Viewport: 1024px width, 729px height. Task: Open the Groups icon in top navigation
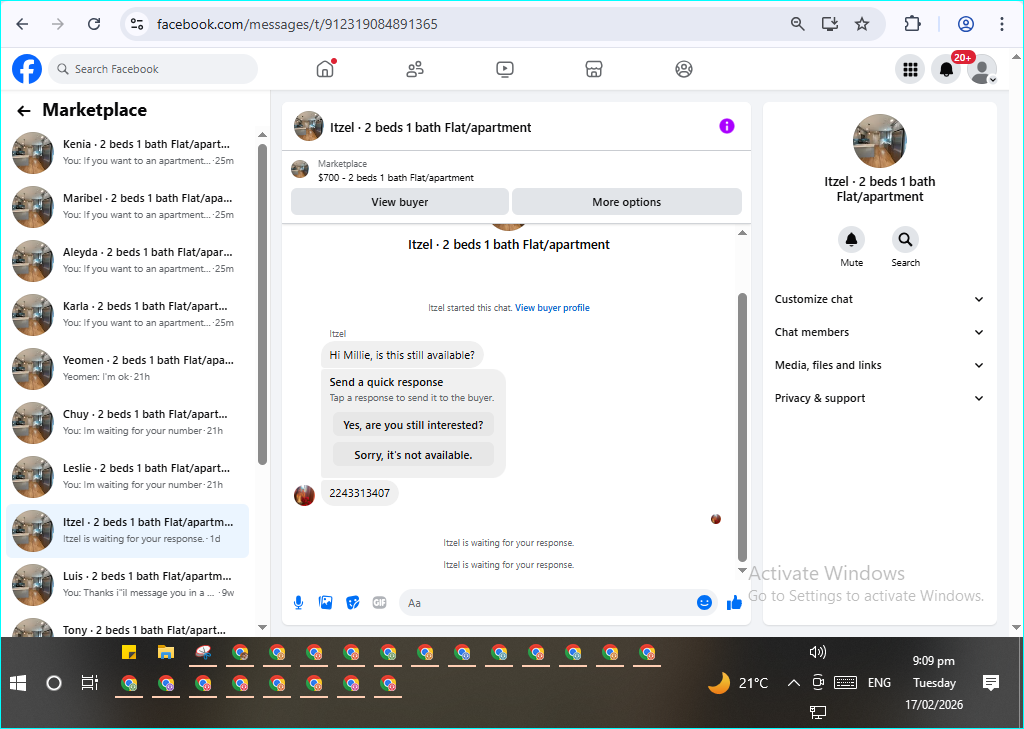pyautogui.click(x=684, y=69)
